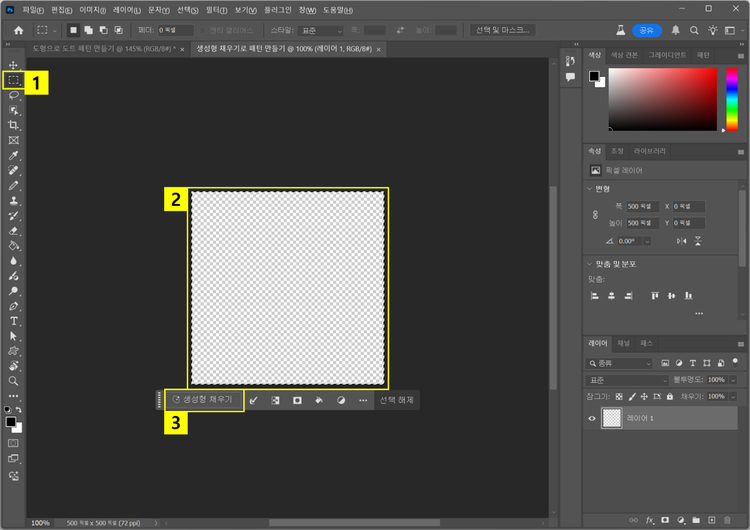Screen dimensions: 750x530
Task: Open the 스타일 dropdown set to 표준
Action: 320,30
